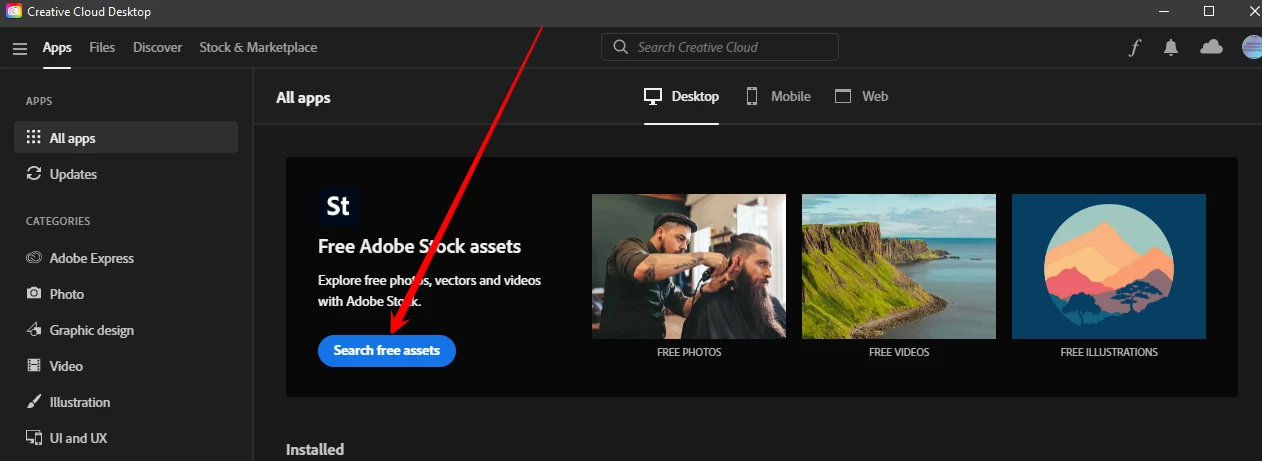Image resolution: width=1262 pixels, height=461 pixels.
Task: Open the UI and UX category label
Action: pos(78,438)
